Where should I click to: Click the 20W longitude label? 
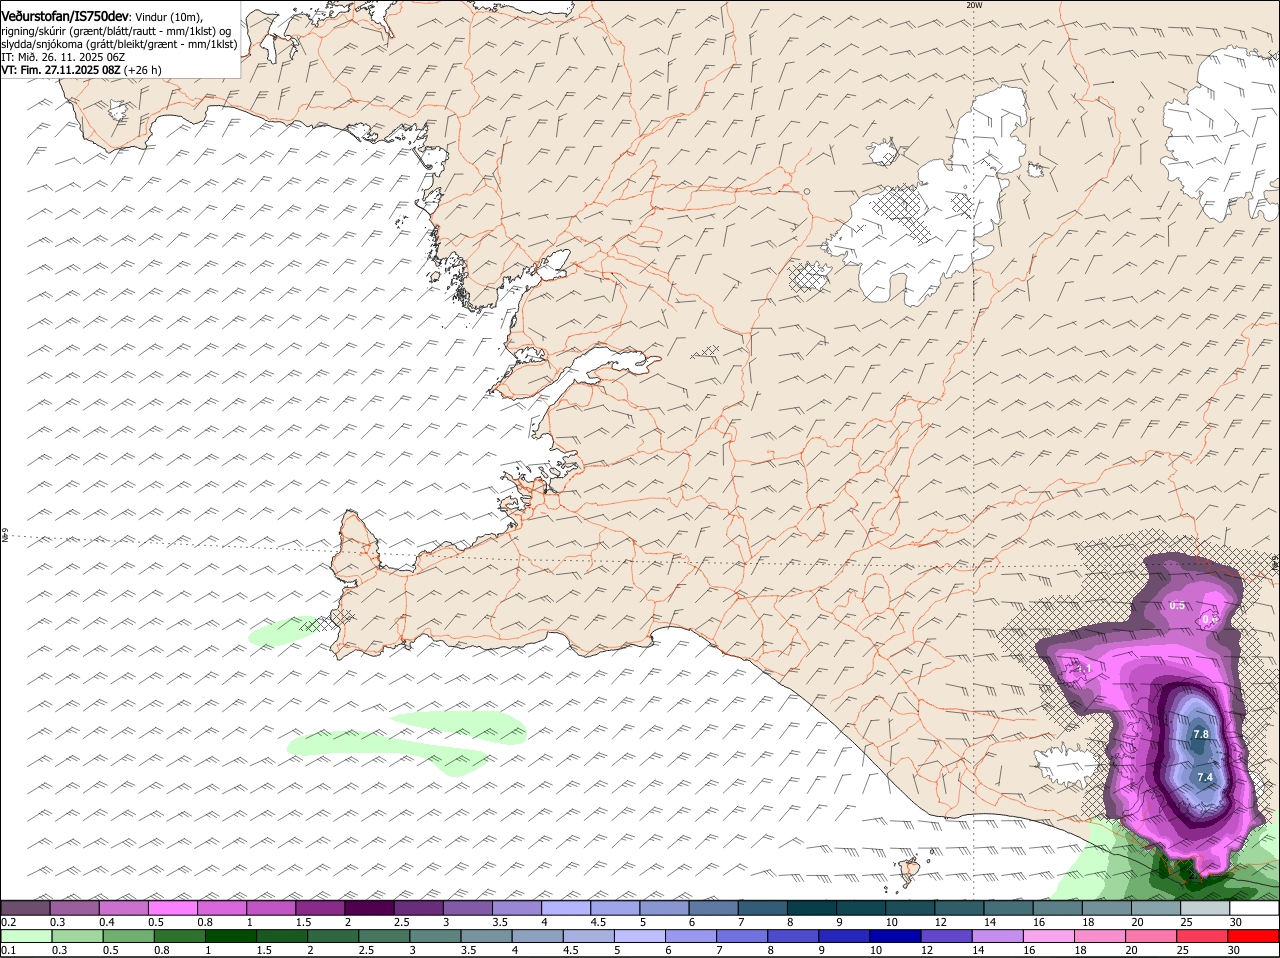coord(974,5)
